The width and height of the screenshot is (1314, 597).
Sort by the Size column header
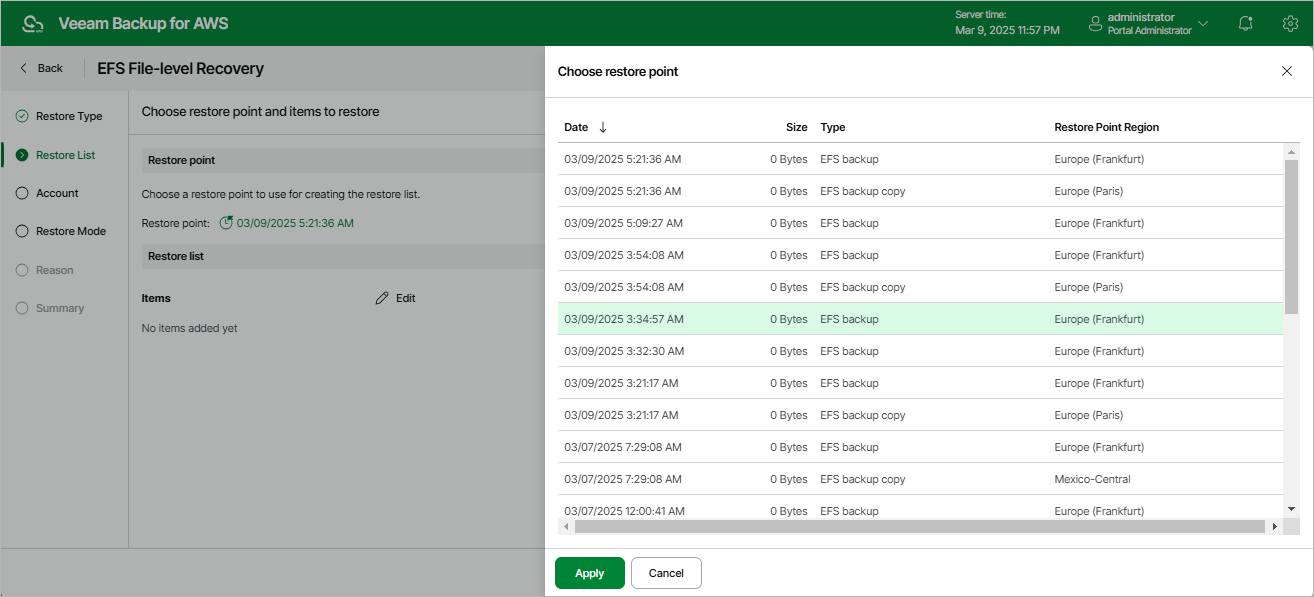796,127
